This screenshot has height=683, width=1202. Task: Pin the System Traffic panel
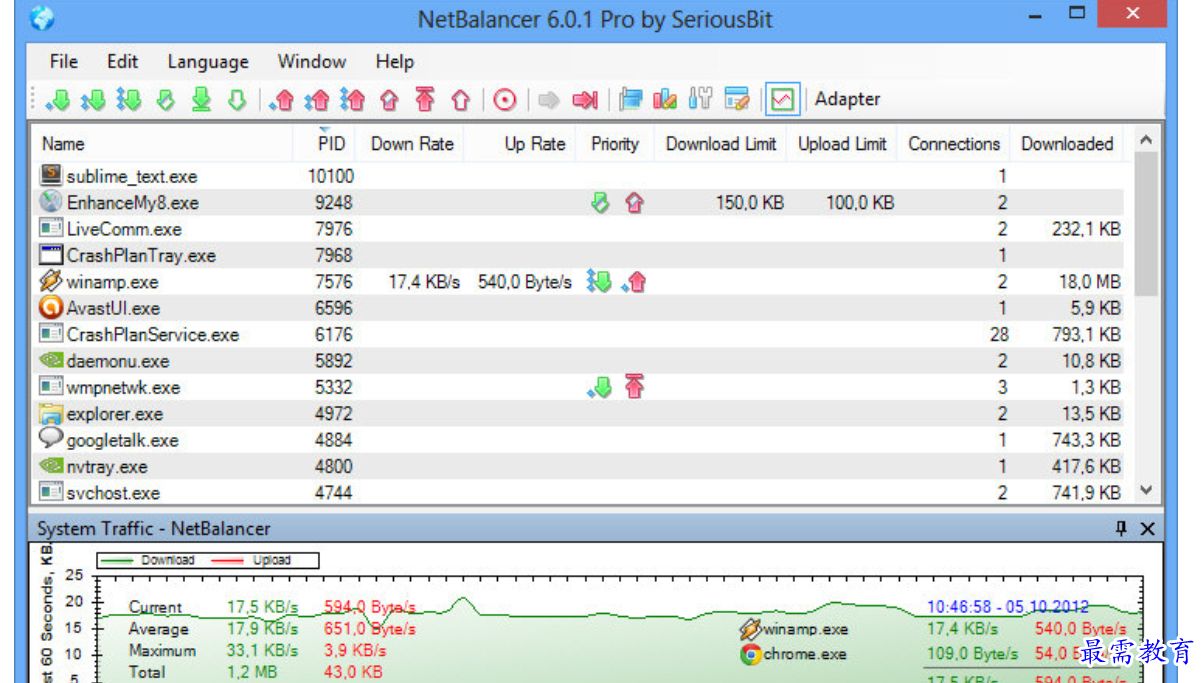pos(1121,528)
